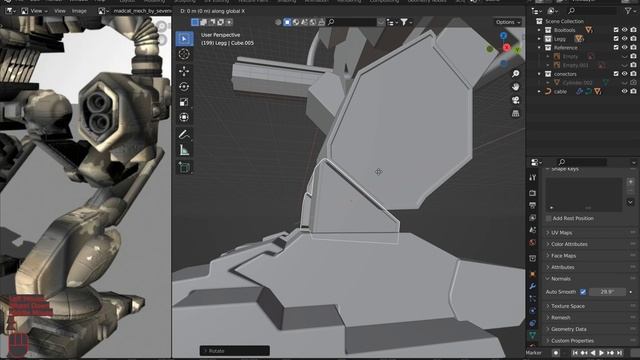
Task: Open the viewport Options dropdown
Action: pos(508,22)
